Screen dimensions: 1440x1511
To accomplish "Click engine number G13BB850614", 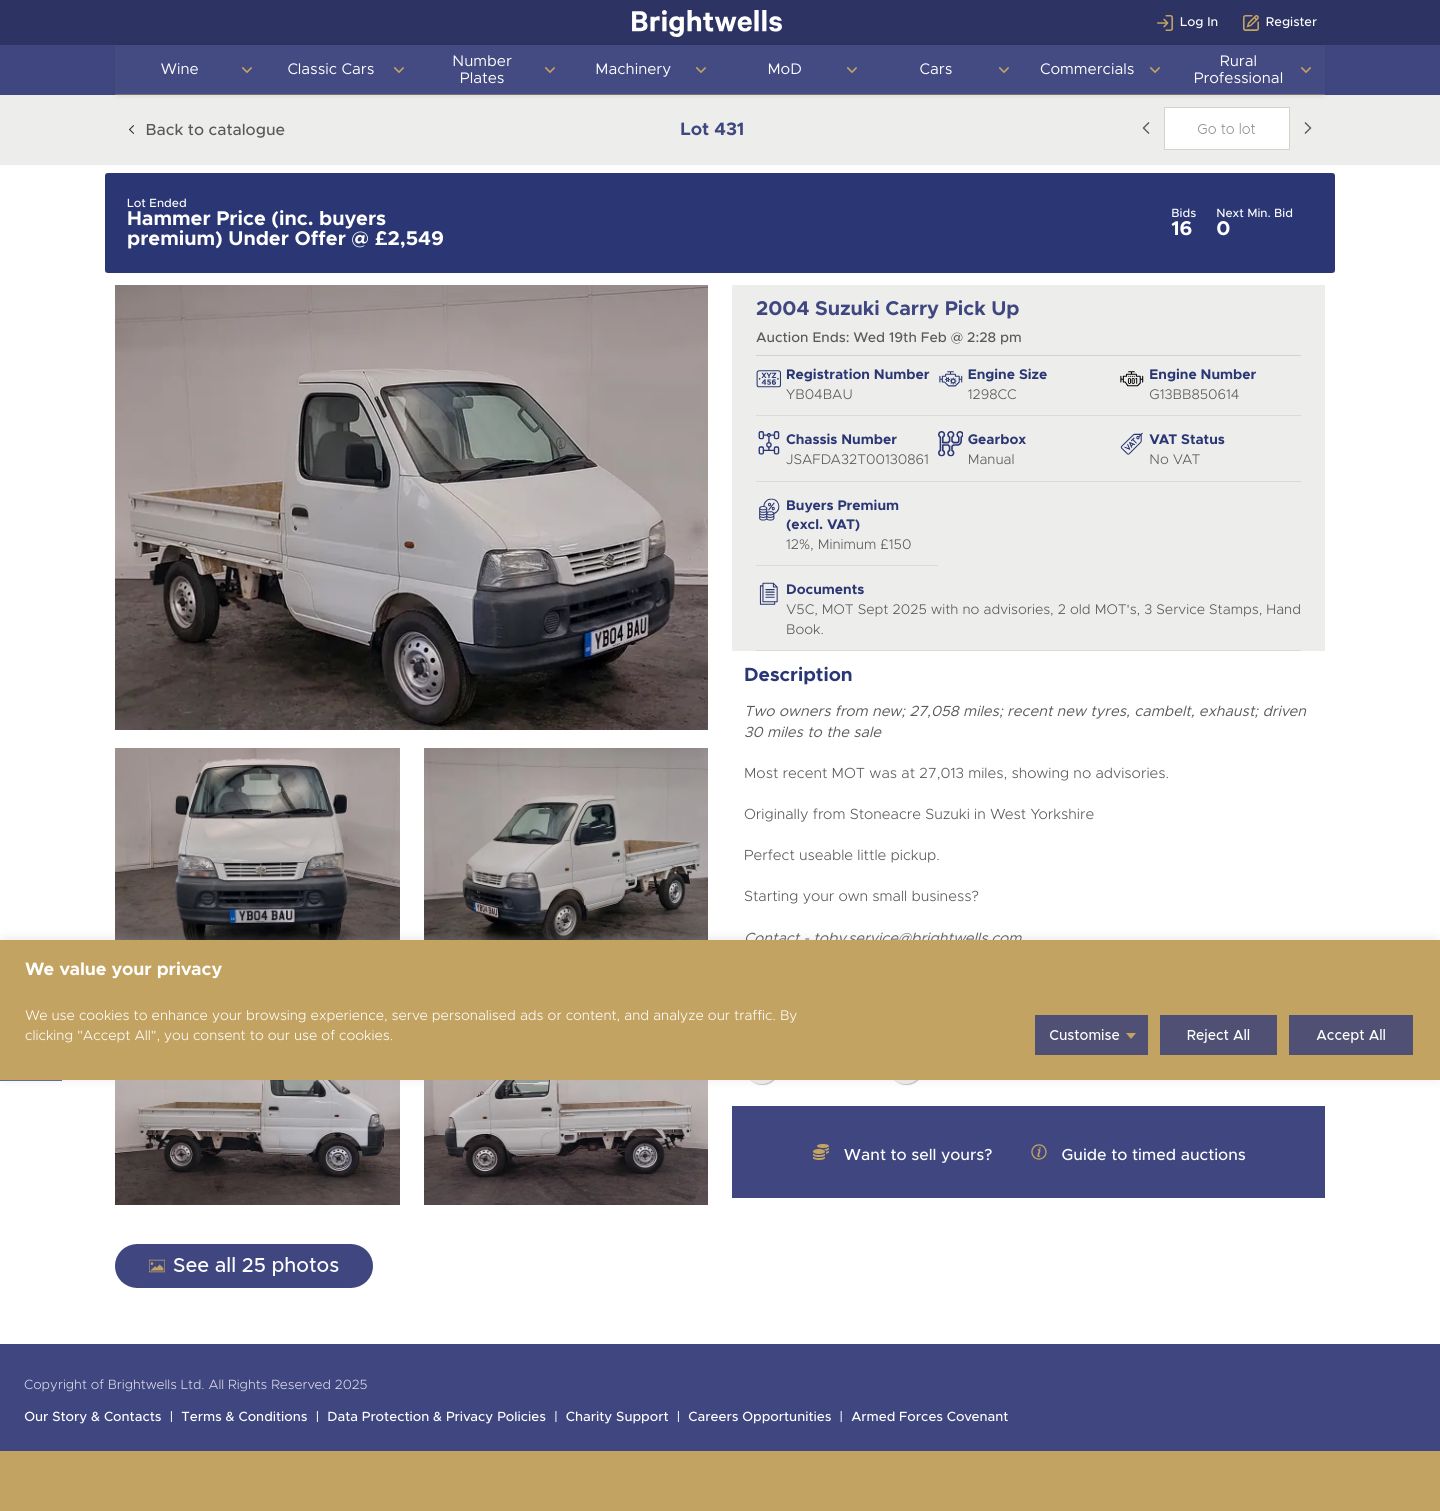I will coord(1194,394).
